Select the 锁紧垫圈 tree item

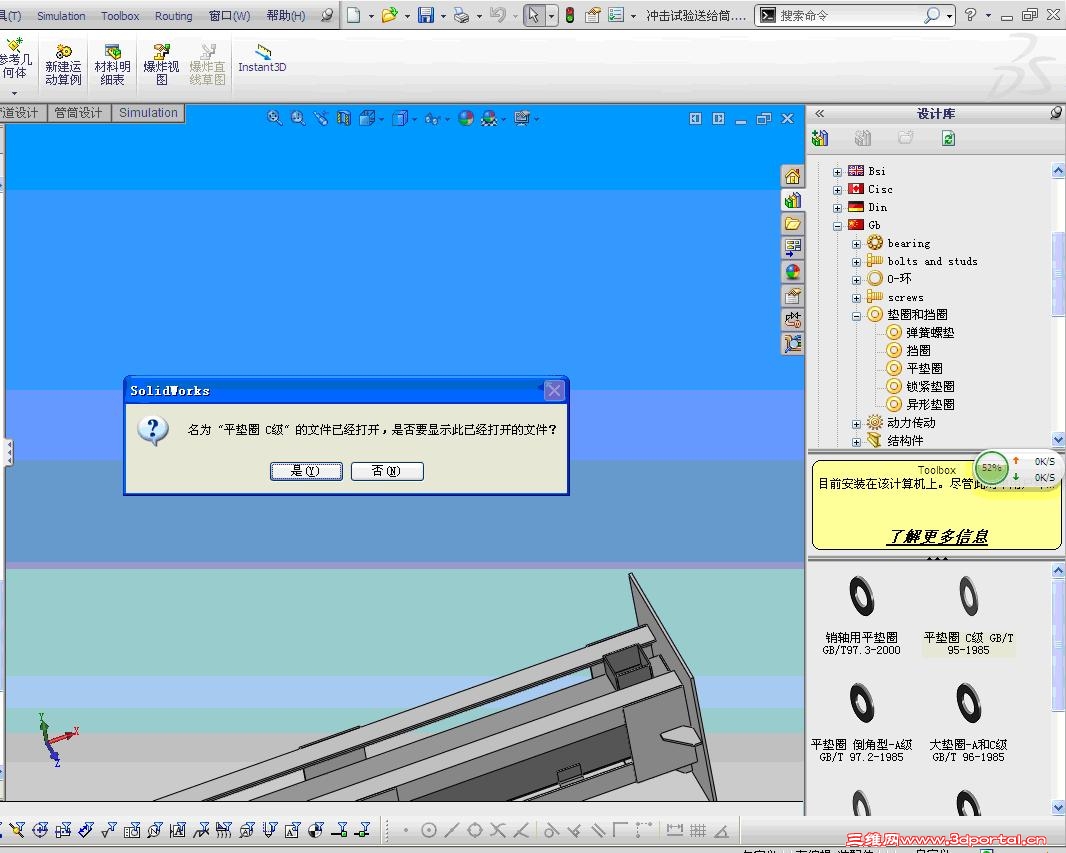click(x=929, y=387)
